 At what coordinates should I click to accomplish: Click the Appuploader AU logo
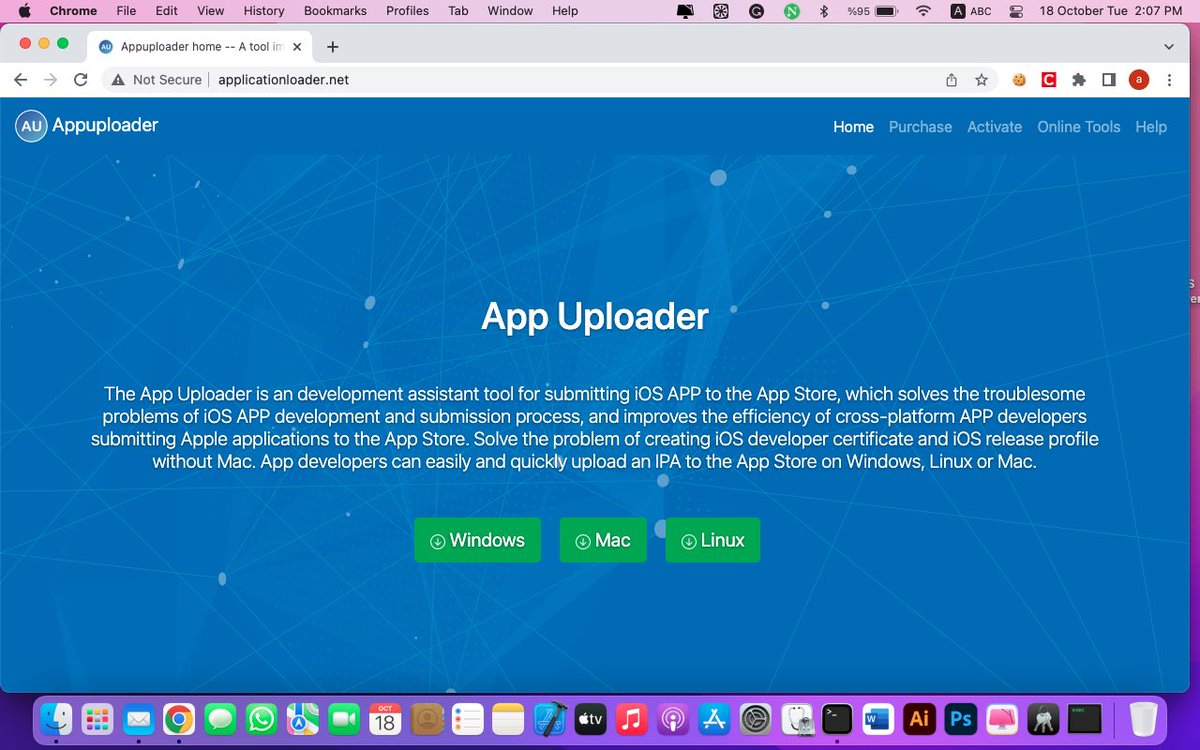click(x=31, y=126)
